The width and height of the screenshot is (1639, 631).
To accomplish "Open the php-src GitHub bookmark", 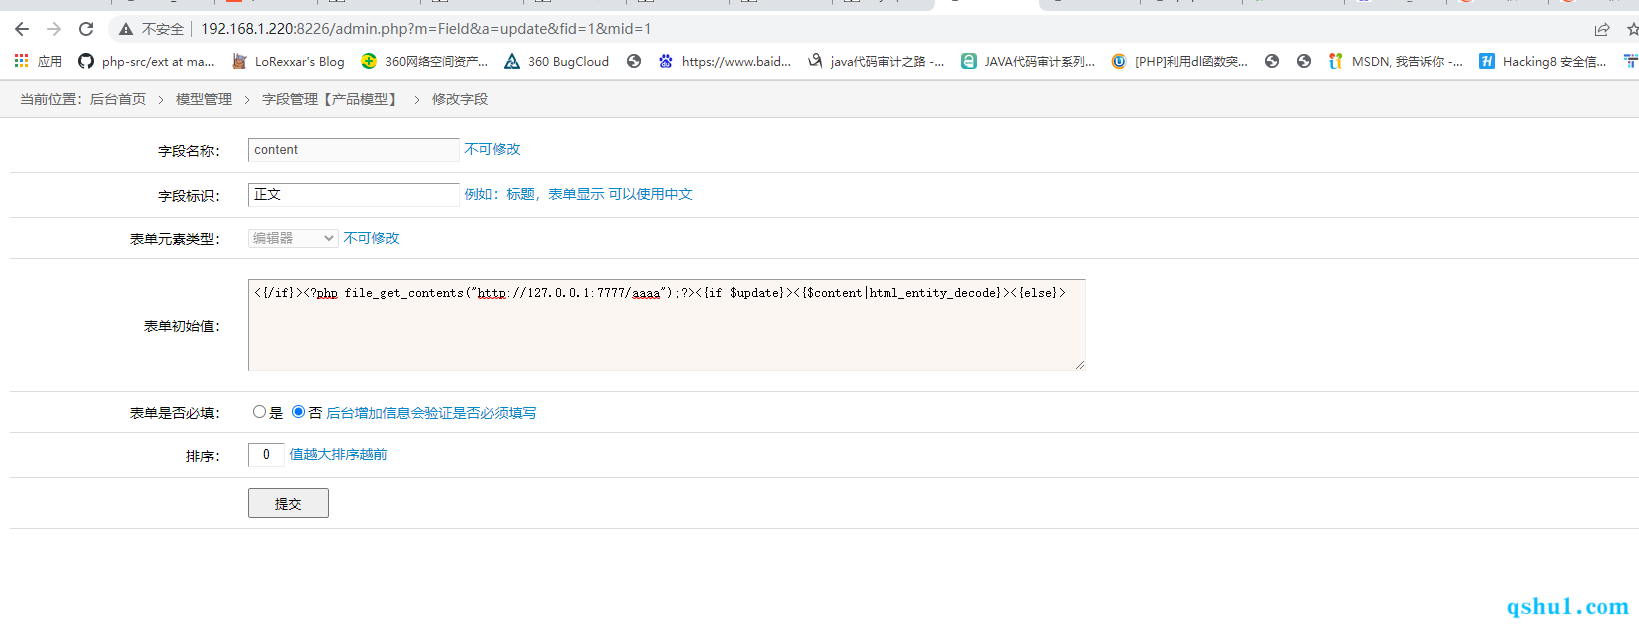I will (x=146, y=61).
